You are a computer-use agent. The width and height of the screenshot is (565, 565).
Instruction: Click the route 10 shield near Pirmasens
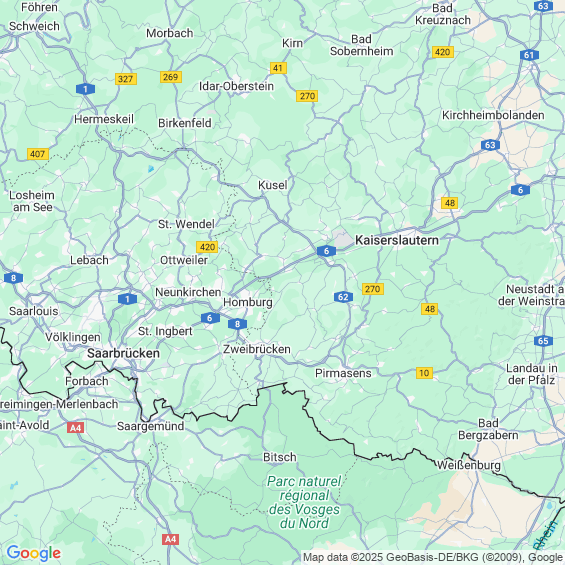pyautogui.click(x=424, y=373)
